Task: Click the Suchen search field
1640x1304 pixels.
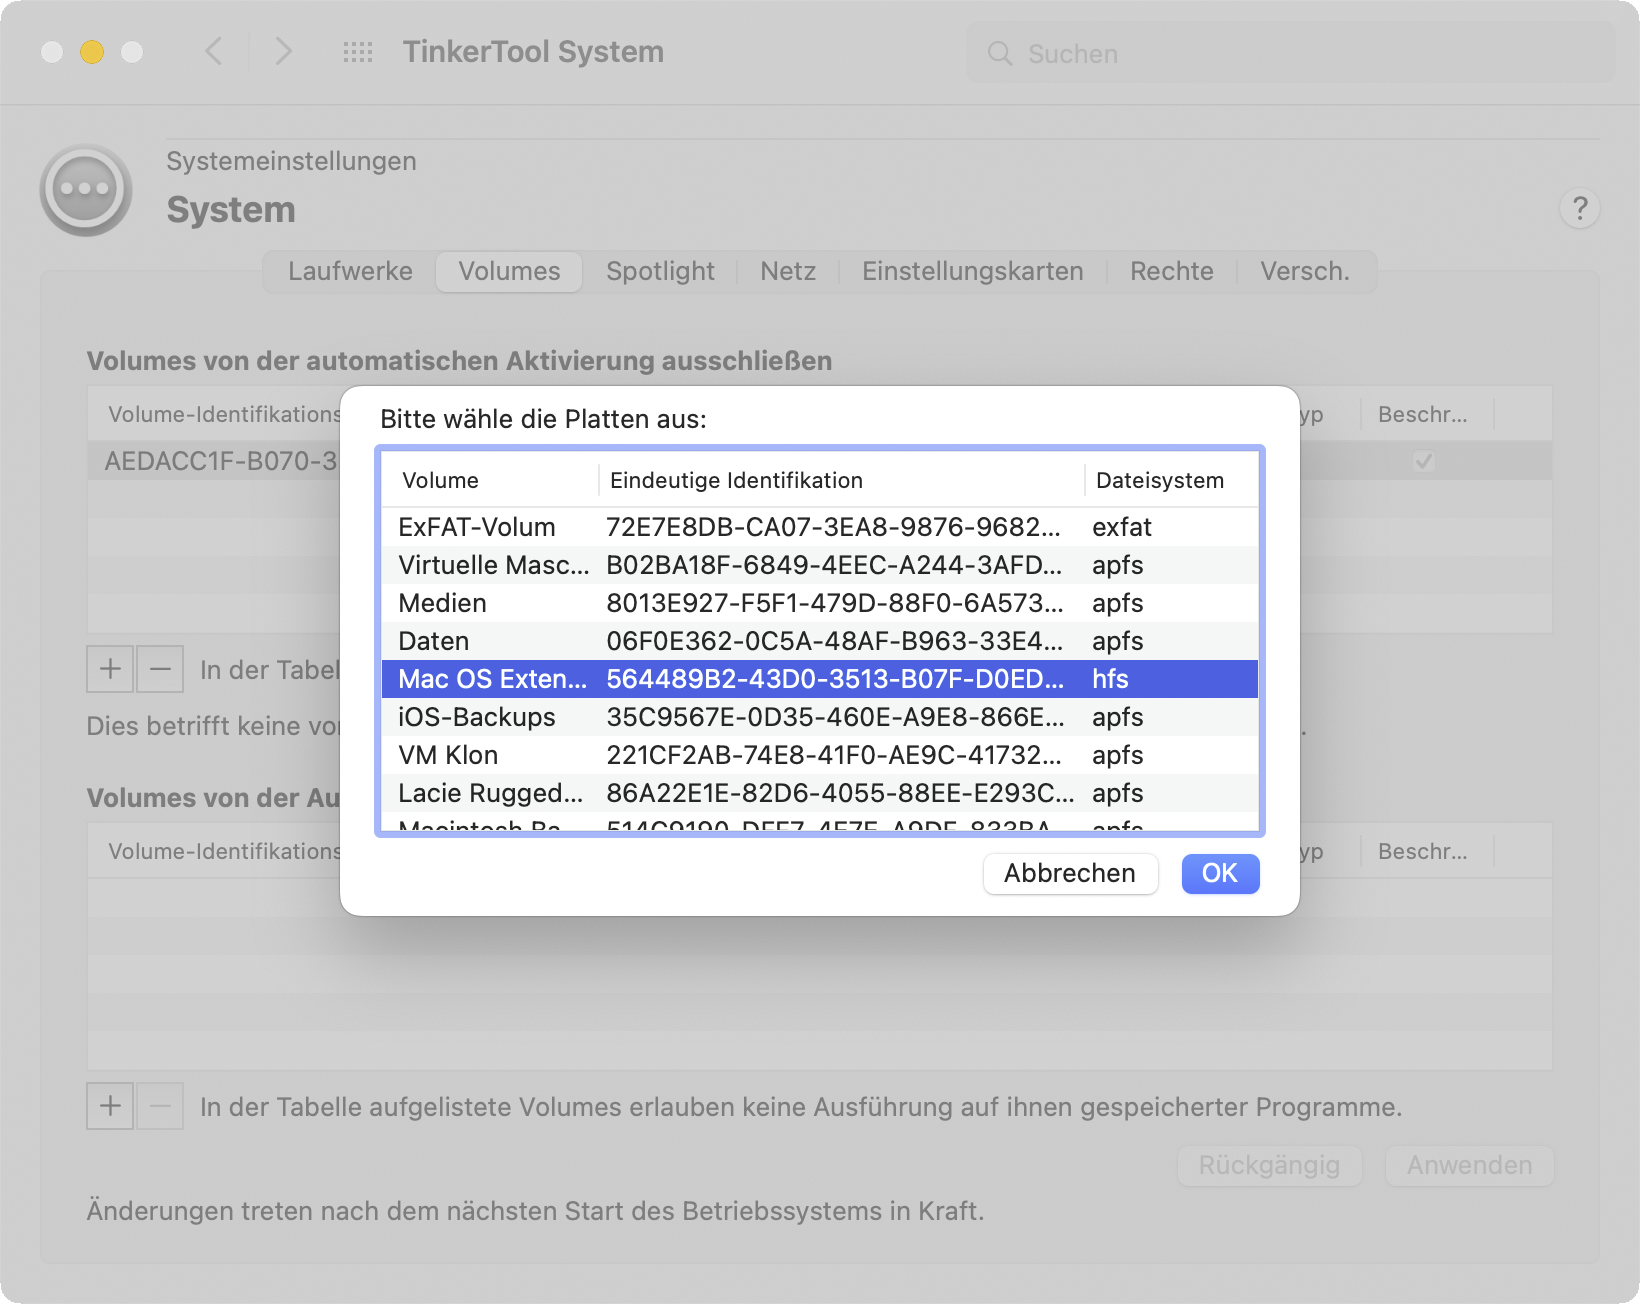Action: tap(1290, 53)
